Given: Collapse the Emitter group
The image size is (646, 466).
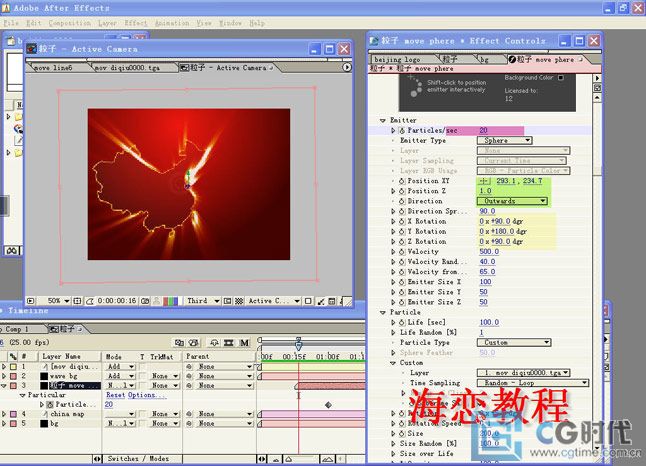Looking at the screenshot, I should click(383, 120).
